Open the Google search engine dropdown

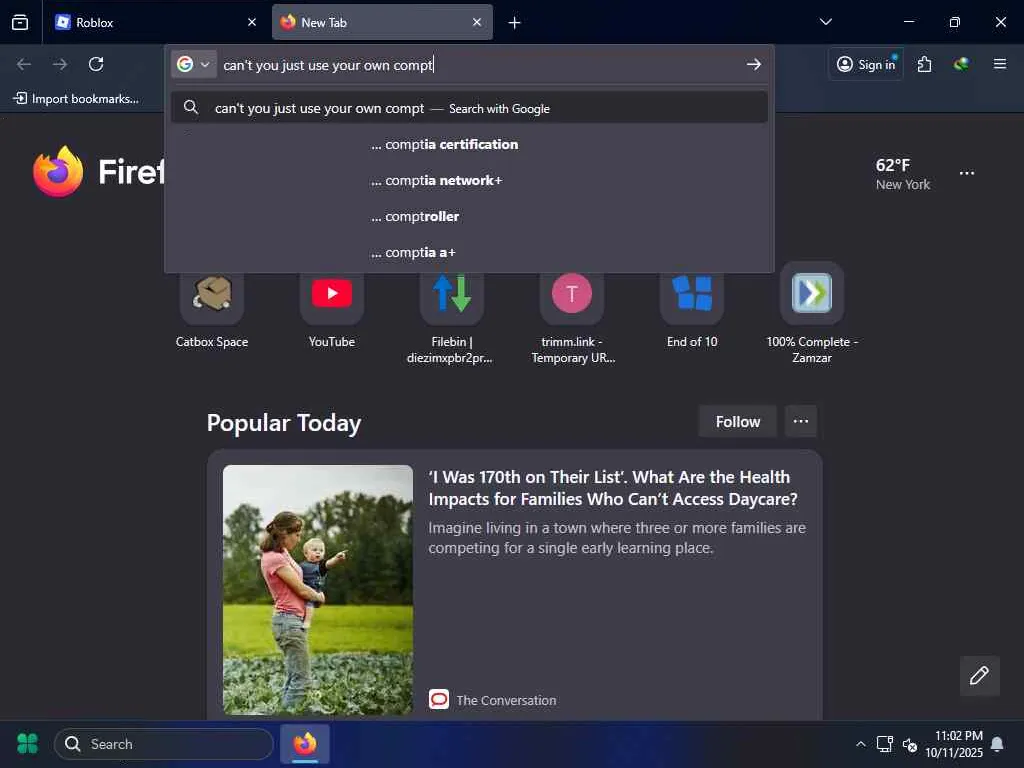(194, 65)
